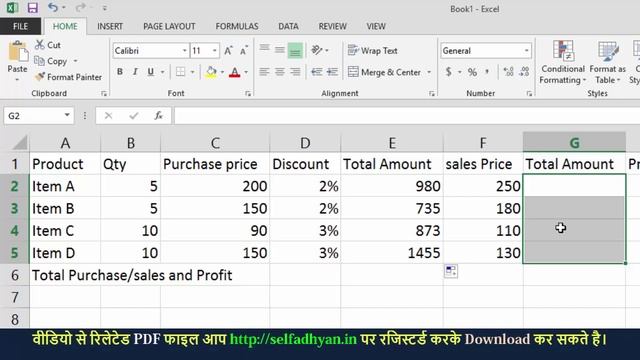
Task: Set Middle Align vertical alignment
Action: 280,50
